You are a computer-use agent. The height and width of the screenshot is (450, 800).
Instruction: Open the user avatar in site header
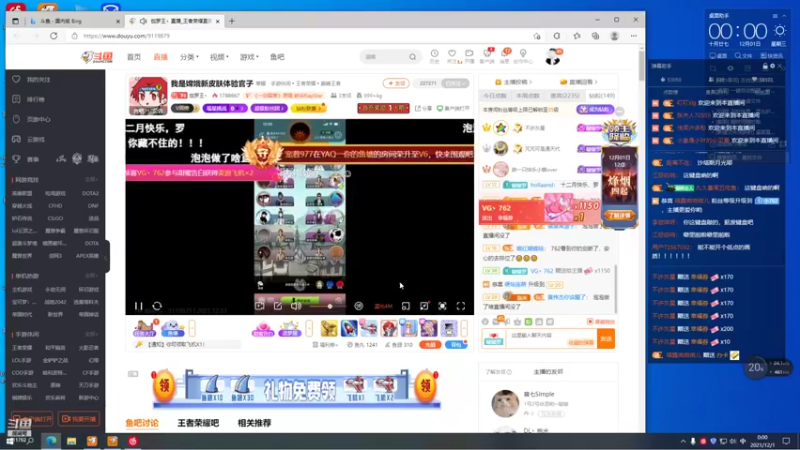(553, 57)
